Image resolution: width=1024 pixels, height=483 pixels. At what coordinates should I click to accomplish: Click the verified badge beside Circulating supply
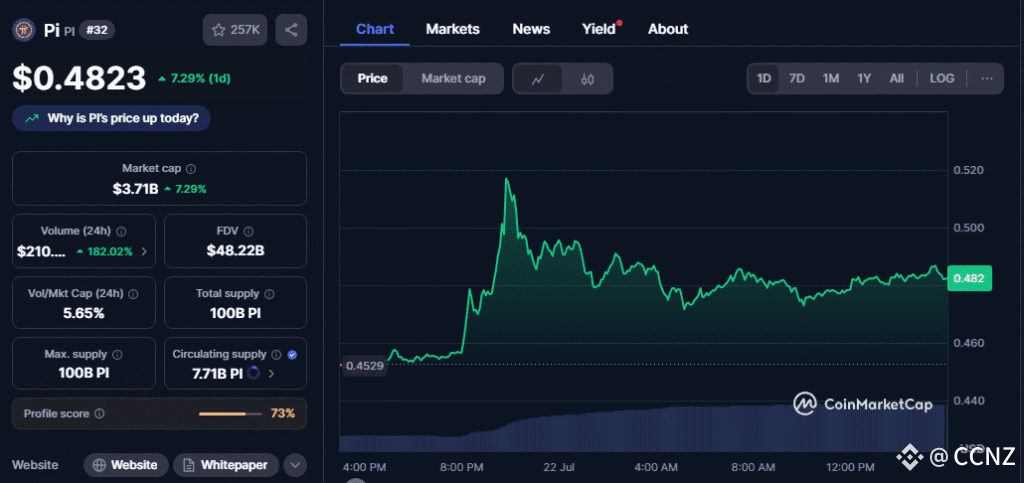click(292, 354)
